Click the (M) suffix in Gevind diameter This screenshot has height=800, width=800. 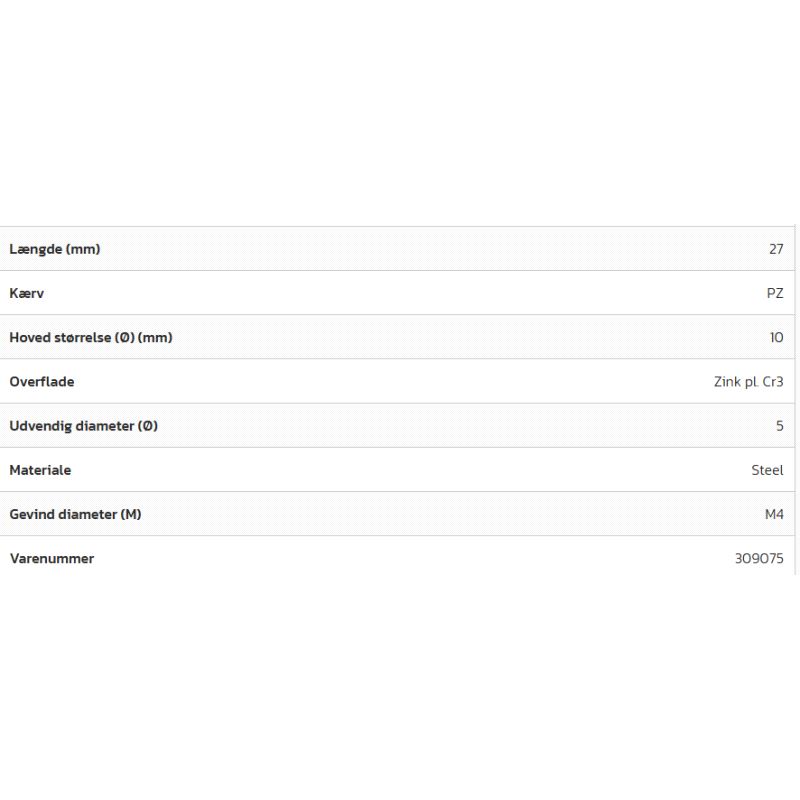pos(131,514)
